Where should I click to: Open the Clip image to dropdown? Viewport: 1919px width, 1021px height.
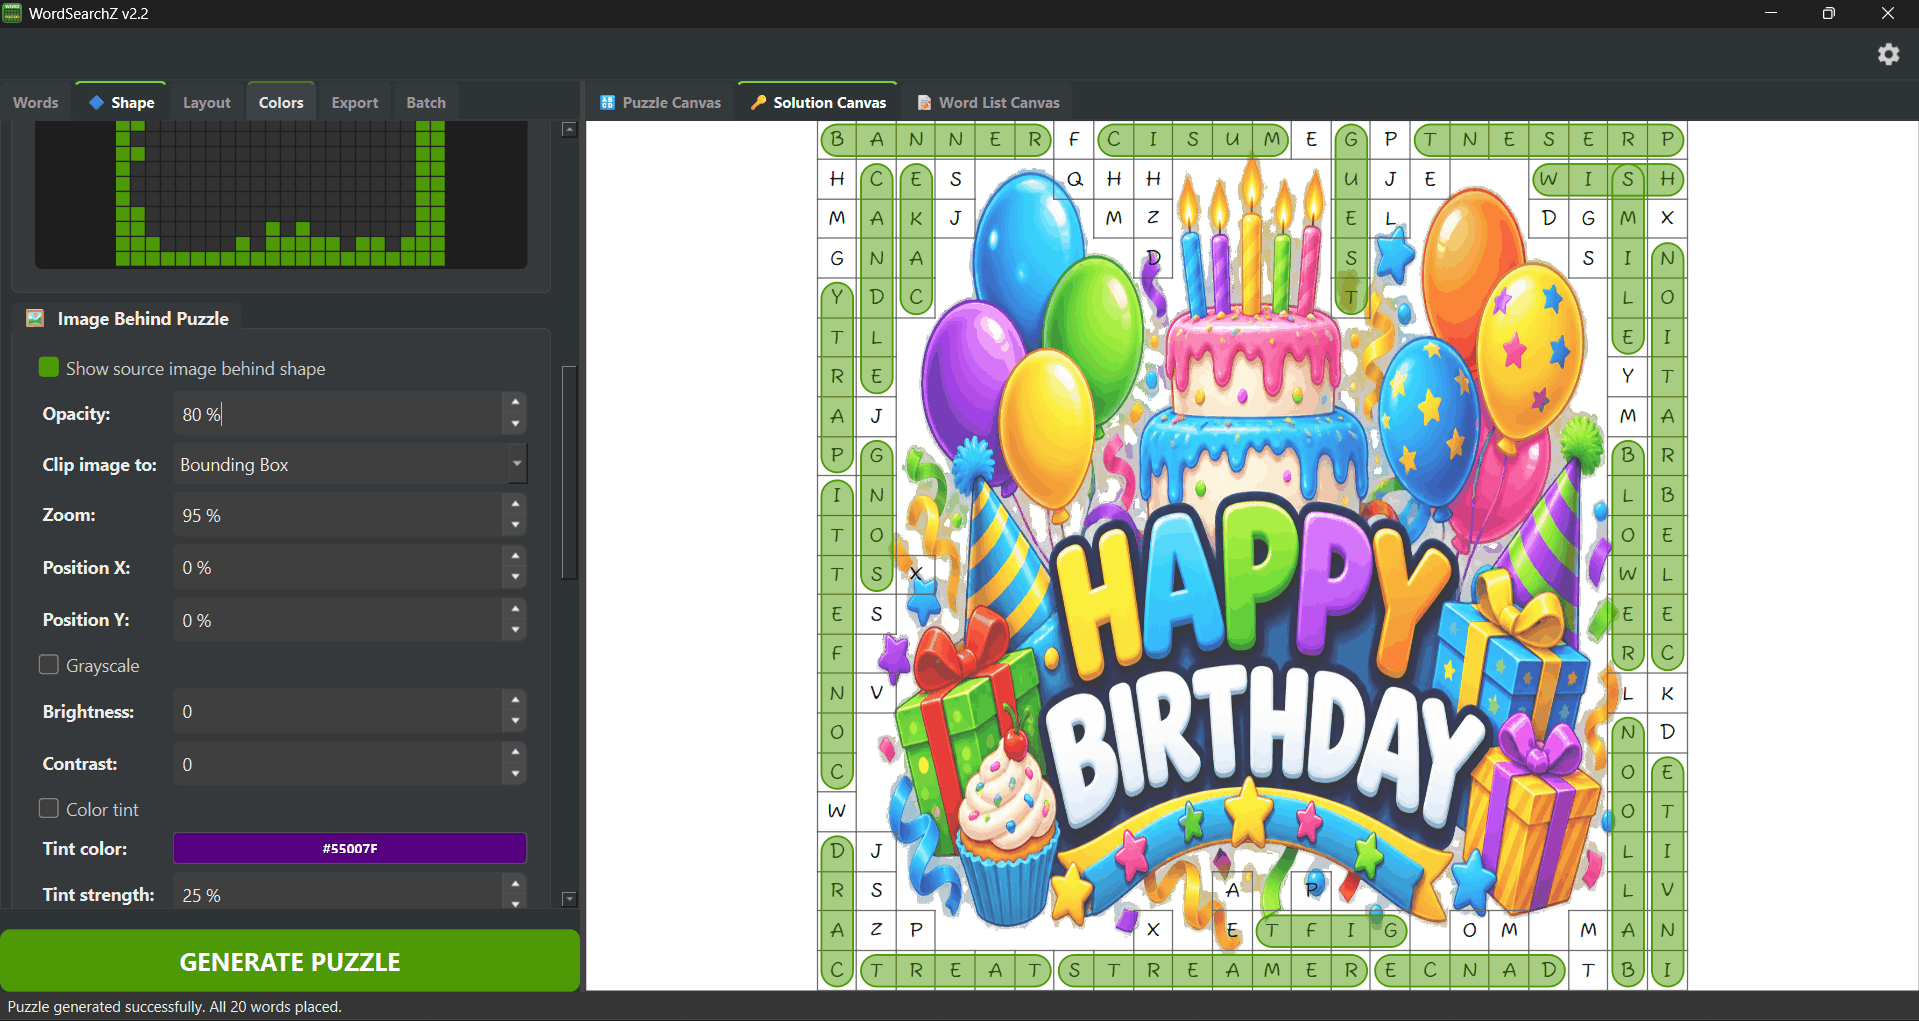(350, 464)
